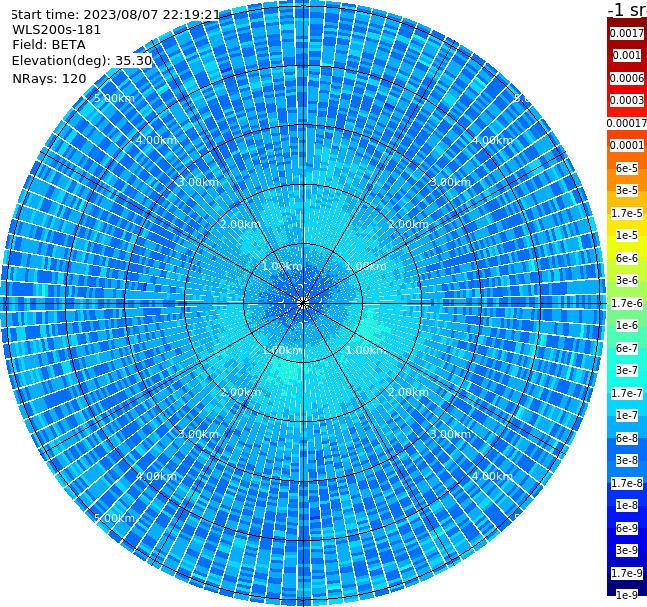The image size is (647, 607).
Task: Click the 0.00017 colorbar label
Action: point(627,123)
